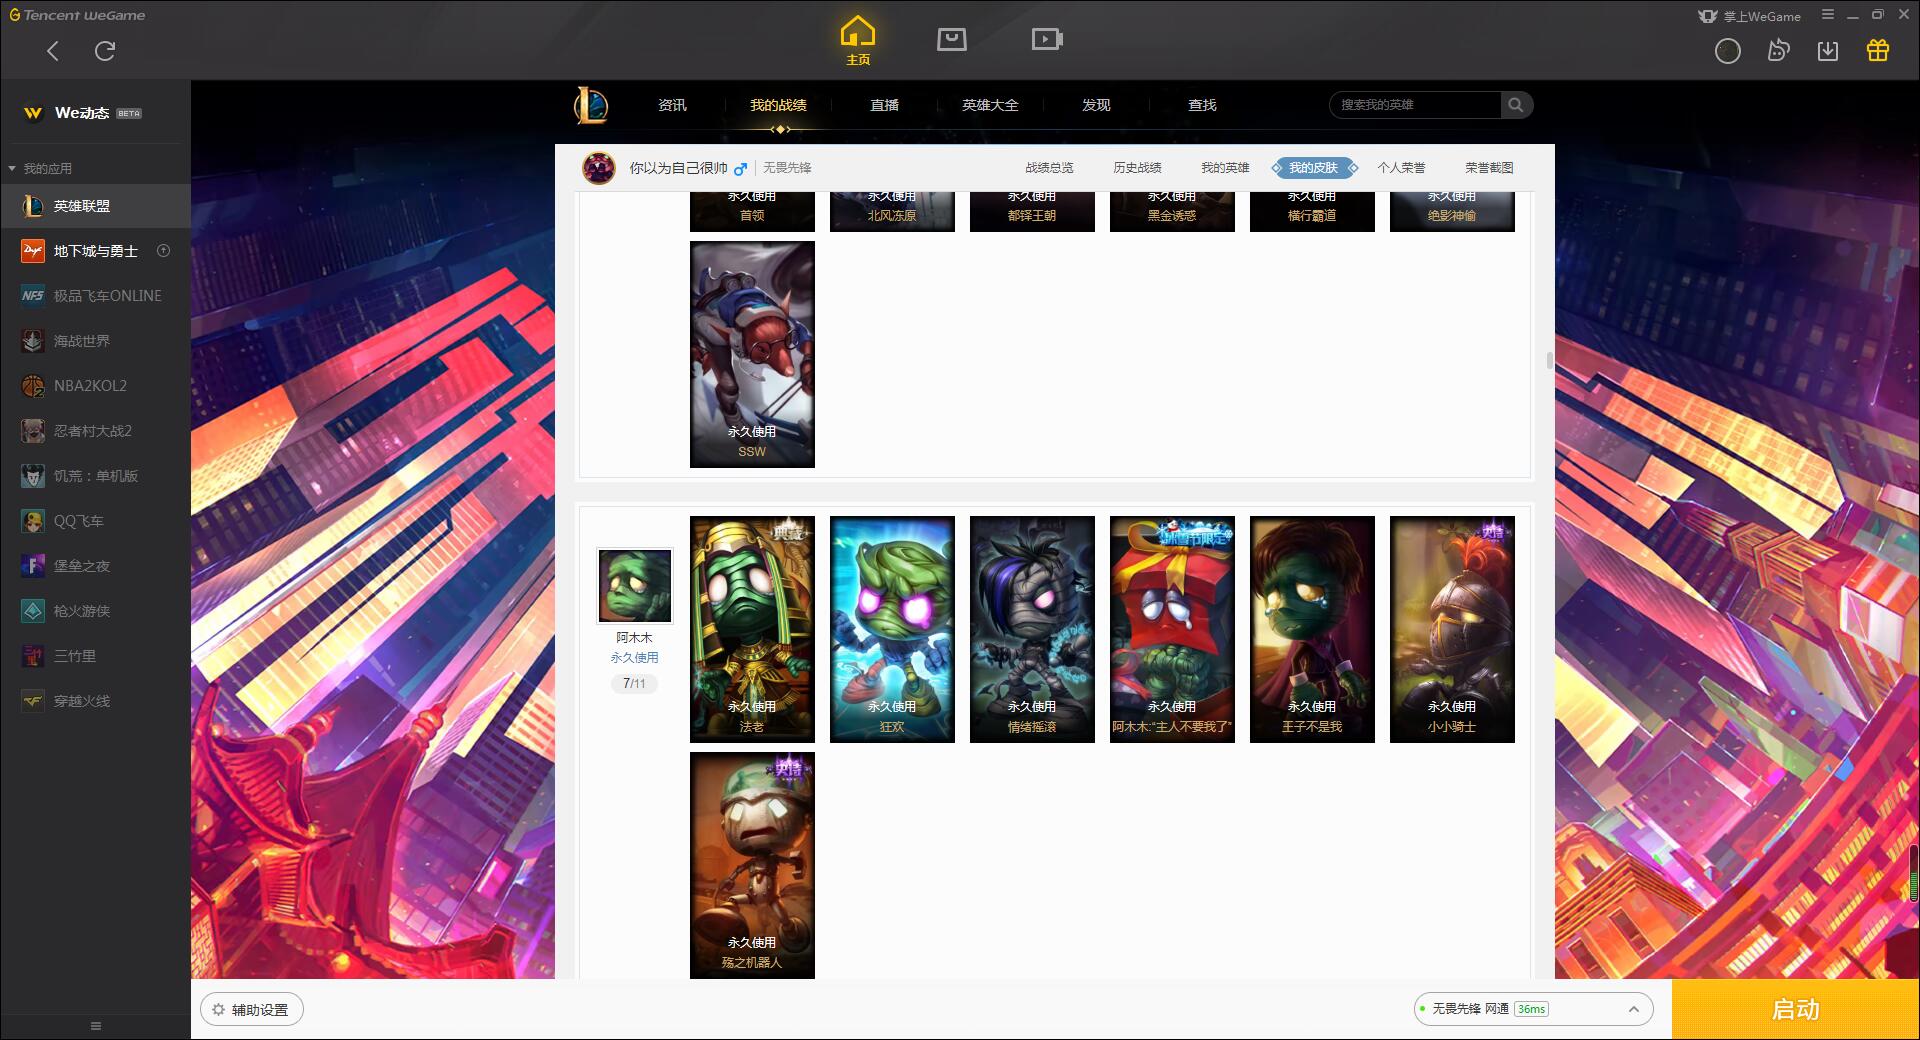Open the round profile avatar icon
Viewport: 1920px width, 1040px height.
tap(1728, 51)
